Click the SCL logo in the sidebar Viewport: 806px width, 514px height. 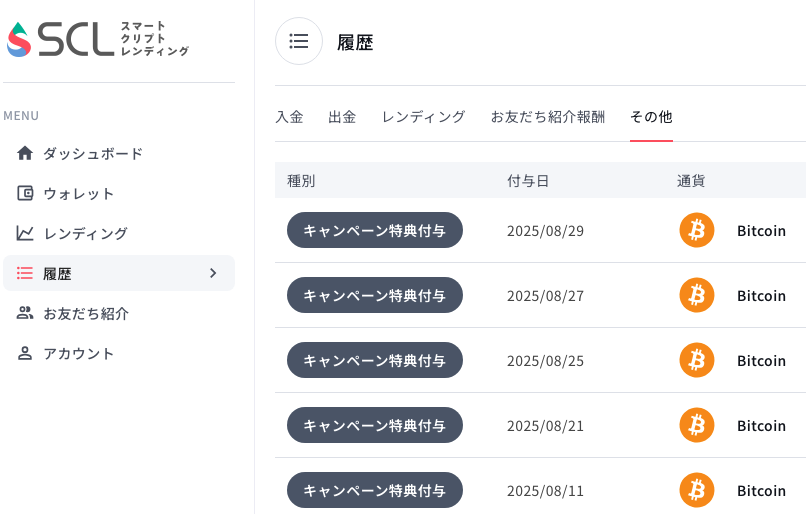98,39
